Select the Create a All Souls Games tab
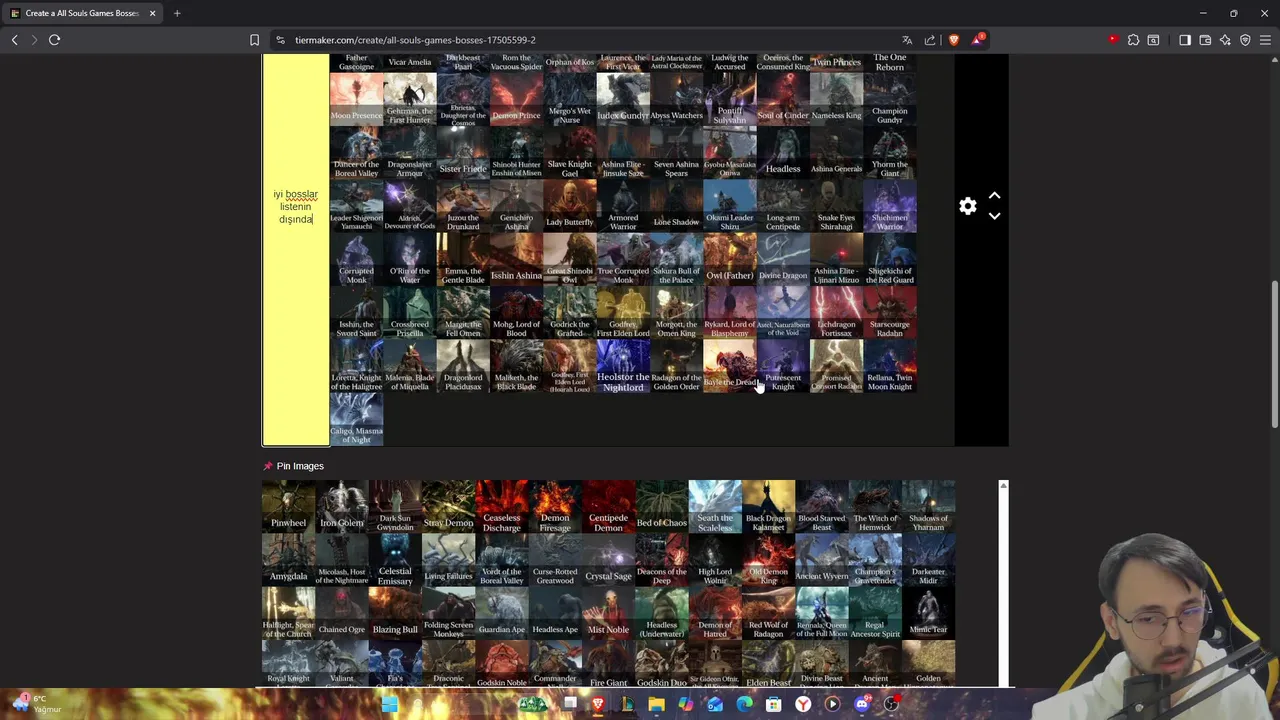 82,13
